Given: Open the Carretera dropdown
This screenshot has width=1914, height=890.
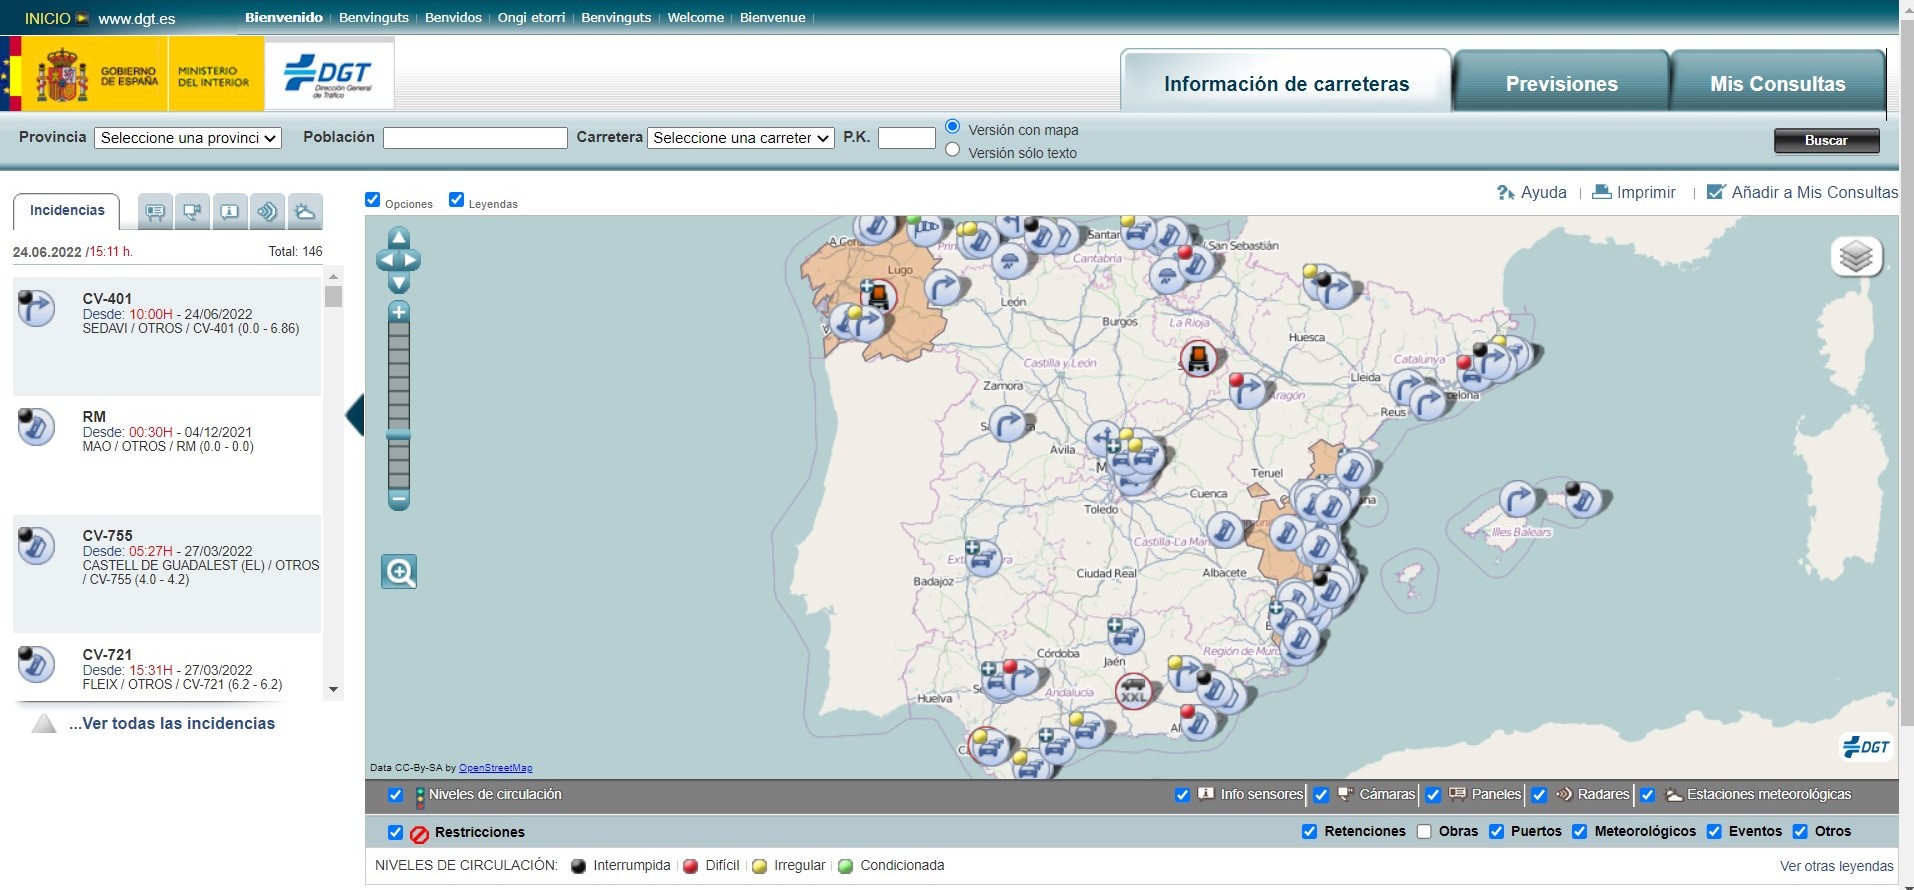Looking at the screenshot, I should click(741, 138).
